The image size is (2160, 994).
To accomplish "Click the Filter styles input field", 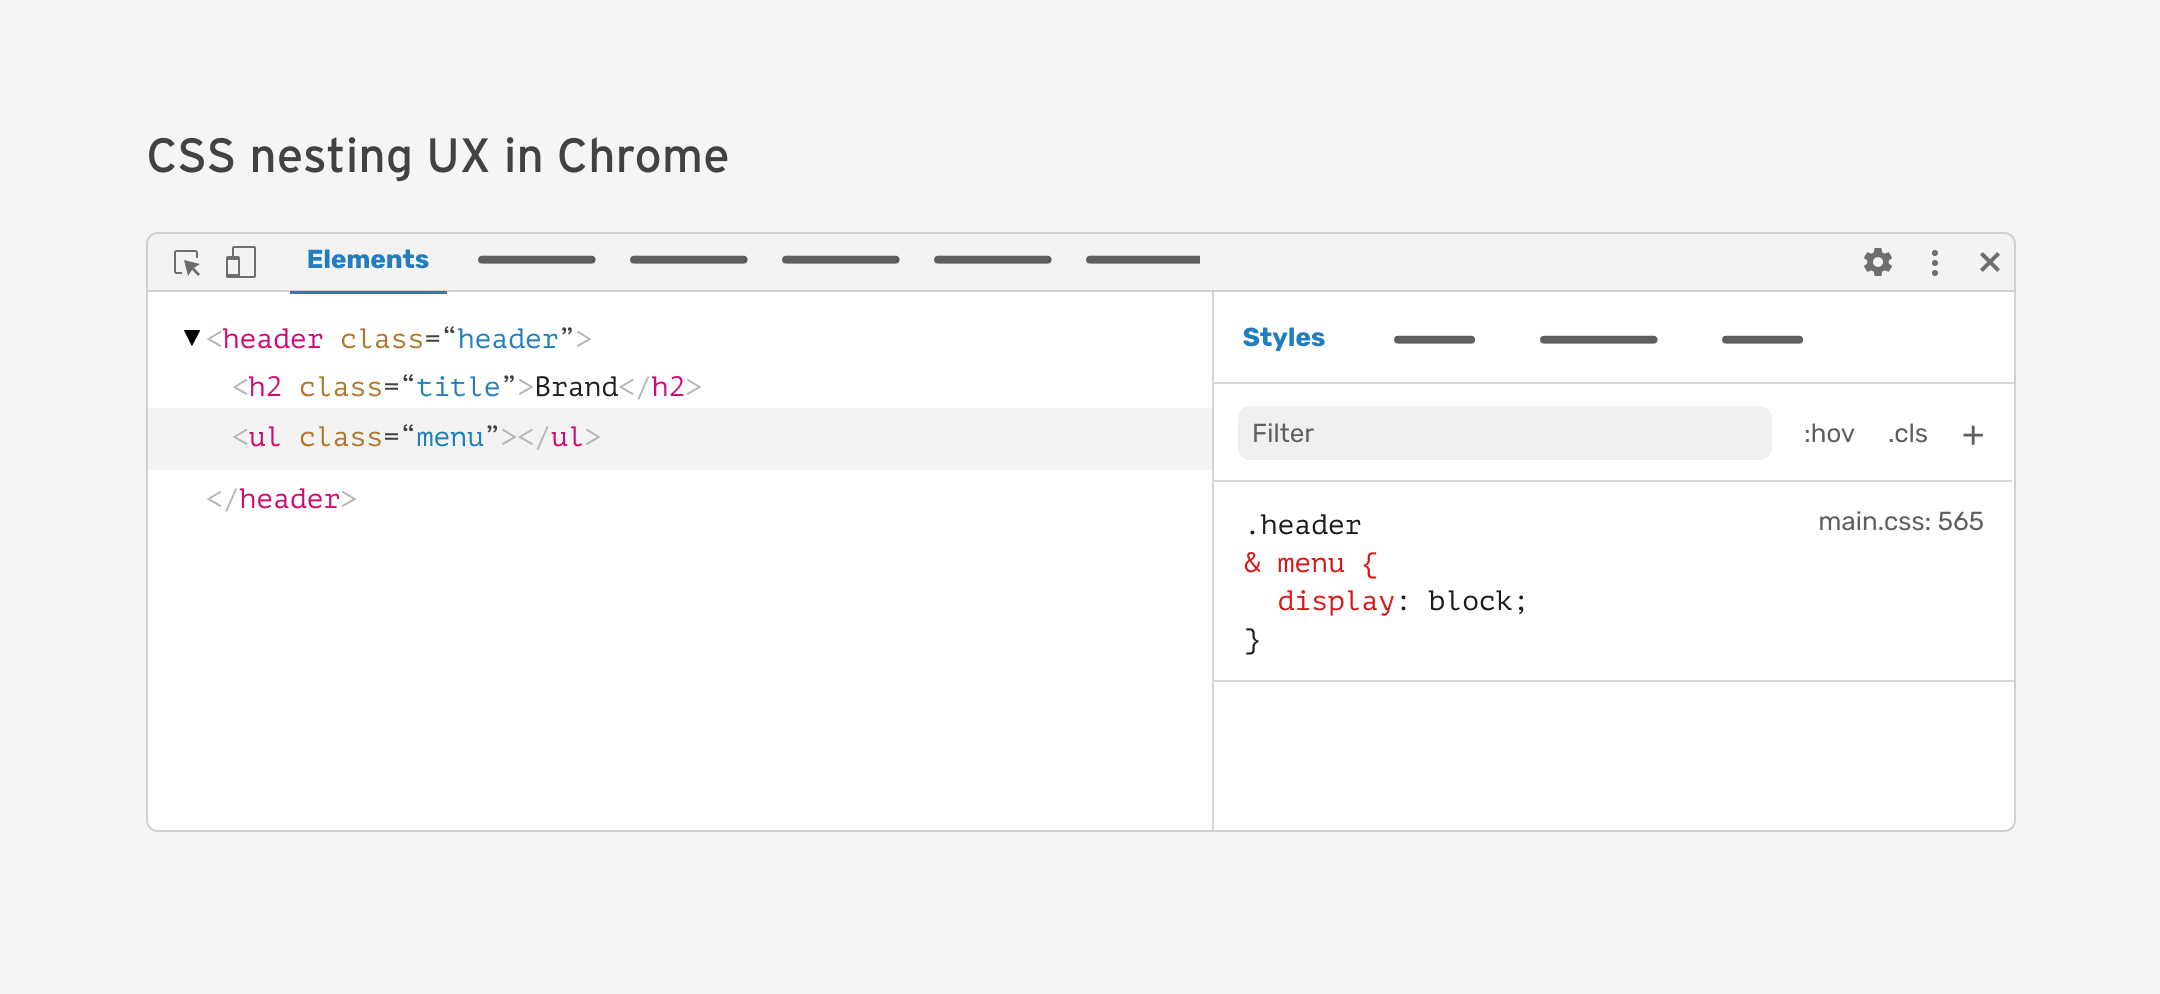I will tap(1503, 433).
